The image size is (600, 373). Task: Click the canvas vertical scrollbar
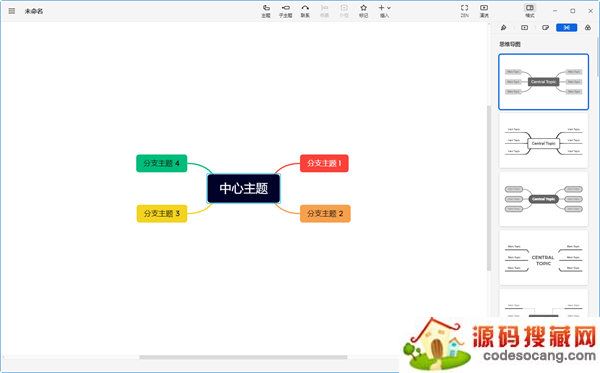[489, 188]
